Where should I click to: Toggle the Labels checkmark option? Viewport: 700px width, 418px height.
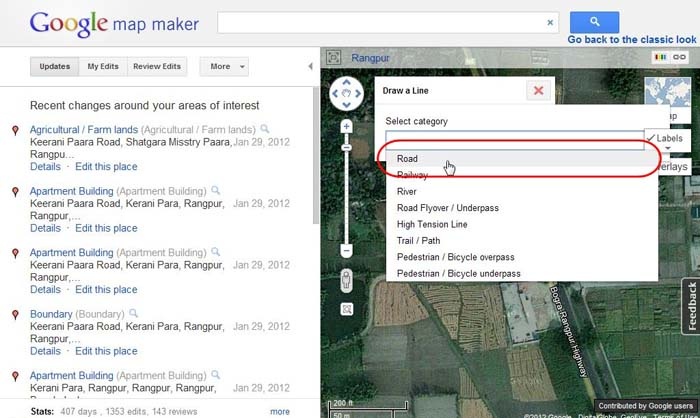[x=664, y=138]
